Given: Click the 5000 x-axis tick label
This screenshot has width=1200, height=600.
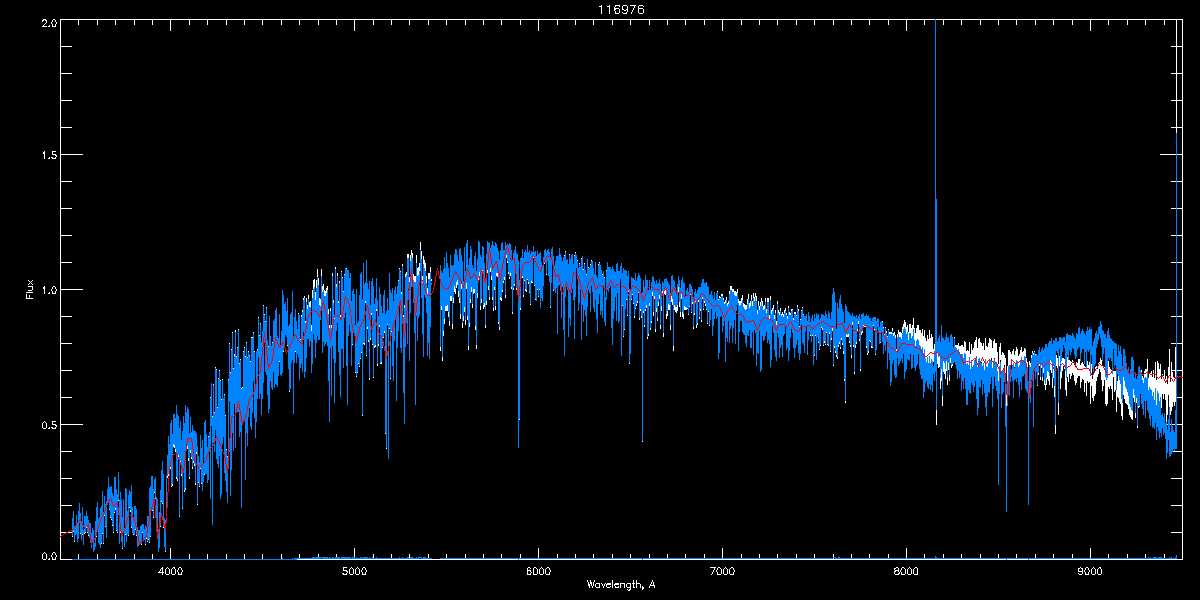Looking at the screenshot, I should pyautogui.click(x=354, y=572).
